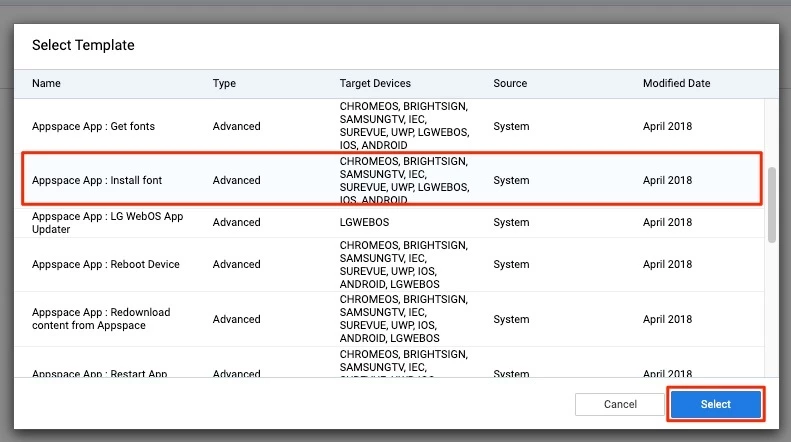The image size is (791, 442).
Task: Click the template list vertical scrollbar thumb
Action: [x=771, y=205]
